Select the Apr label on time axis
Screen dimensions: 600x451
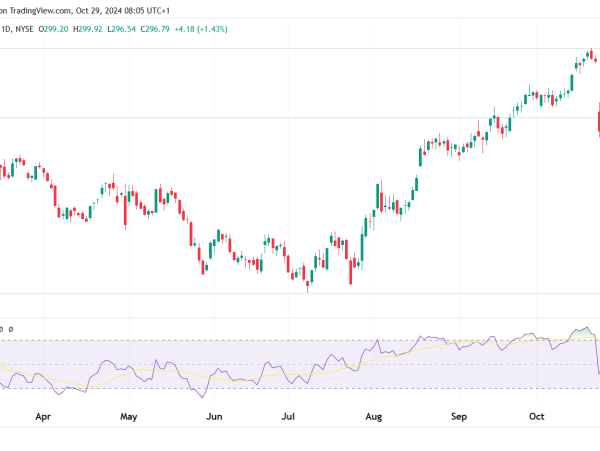(x=43, y=417)
